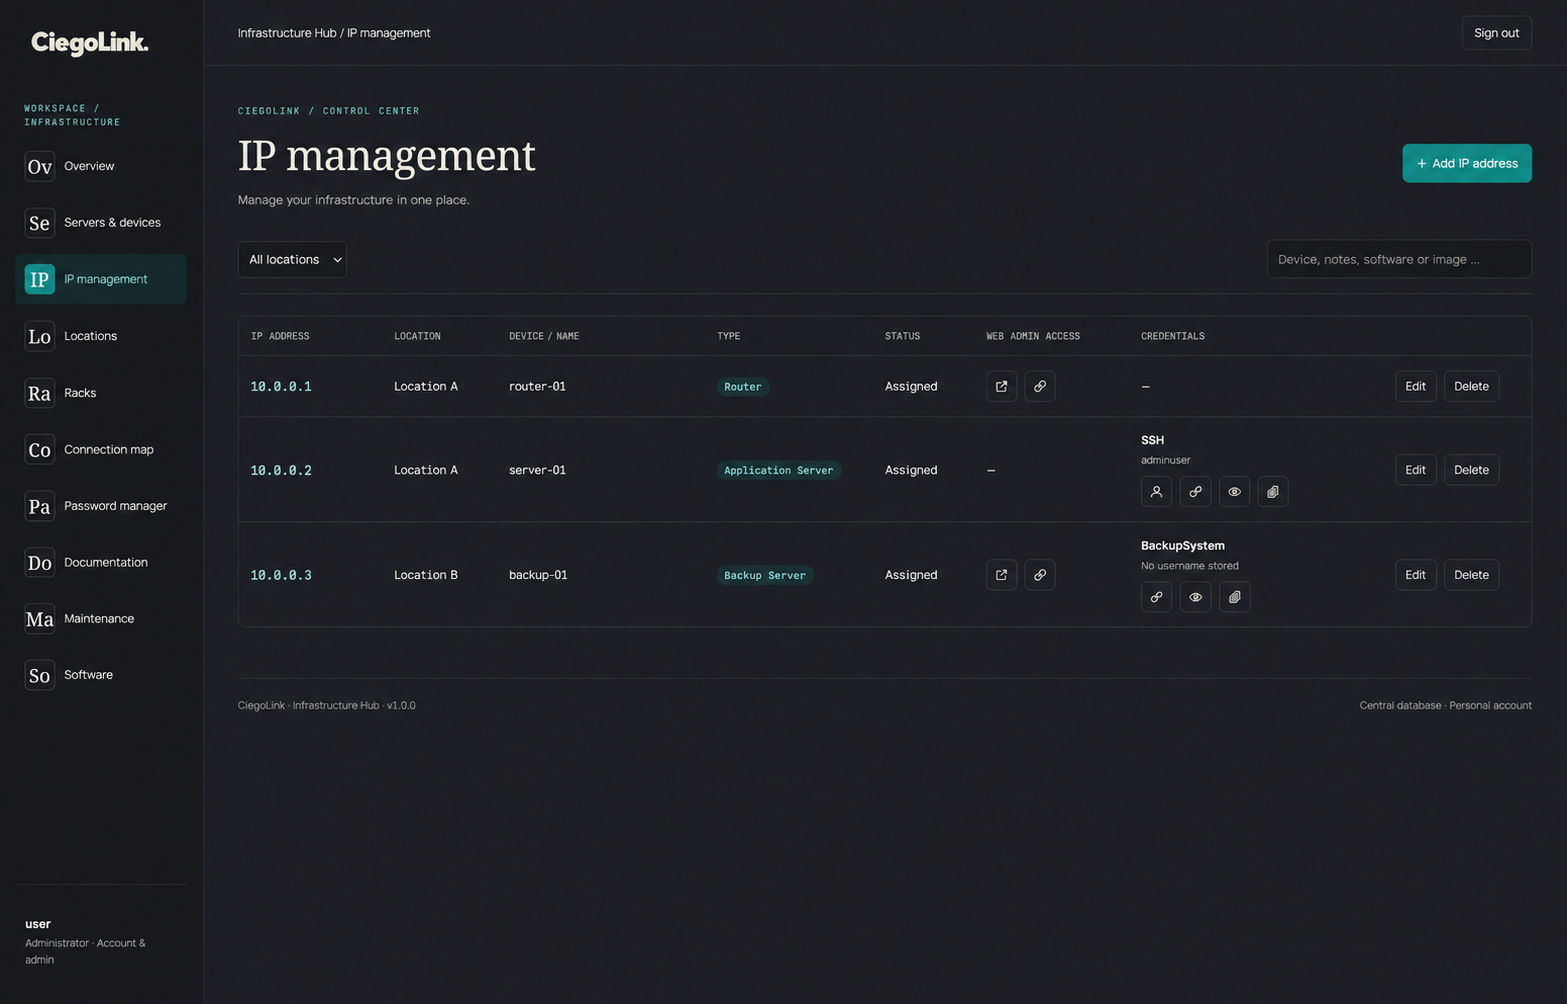The width and height of the screenshot is (1567, 1004).
Task: Delete the server-01 IP entry
Action: click(x=1471, y=470)
